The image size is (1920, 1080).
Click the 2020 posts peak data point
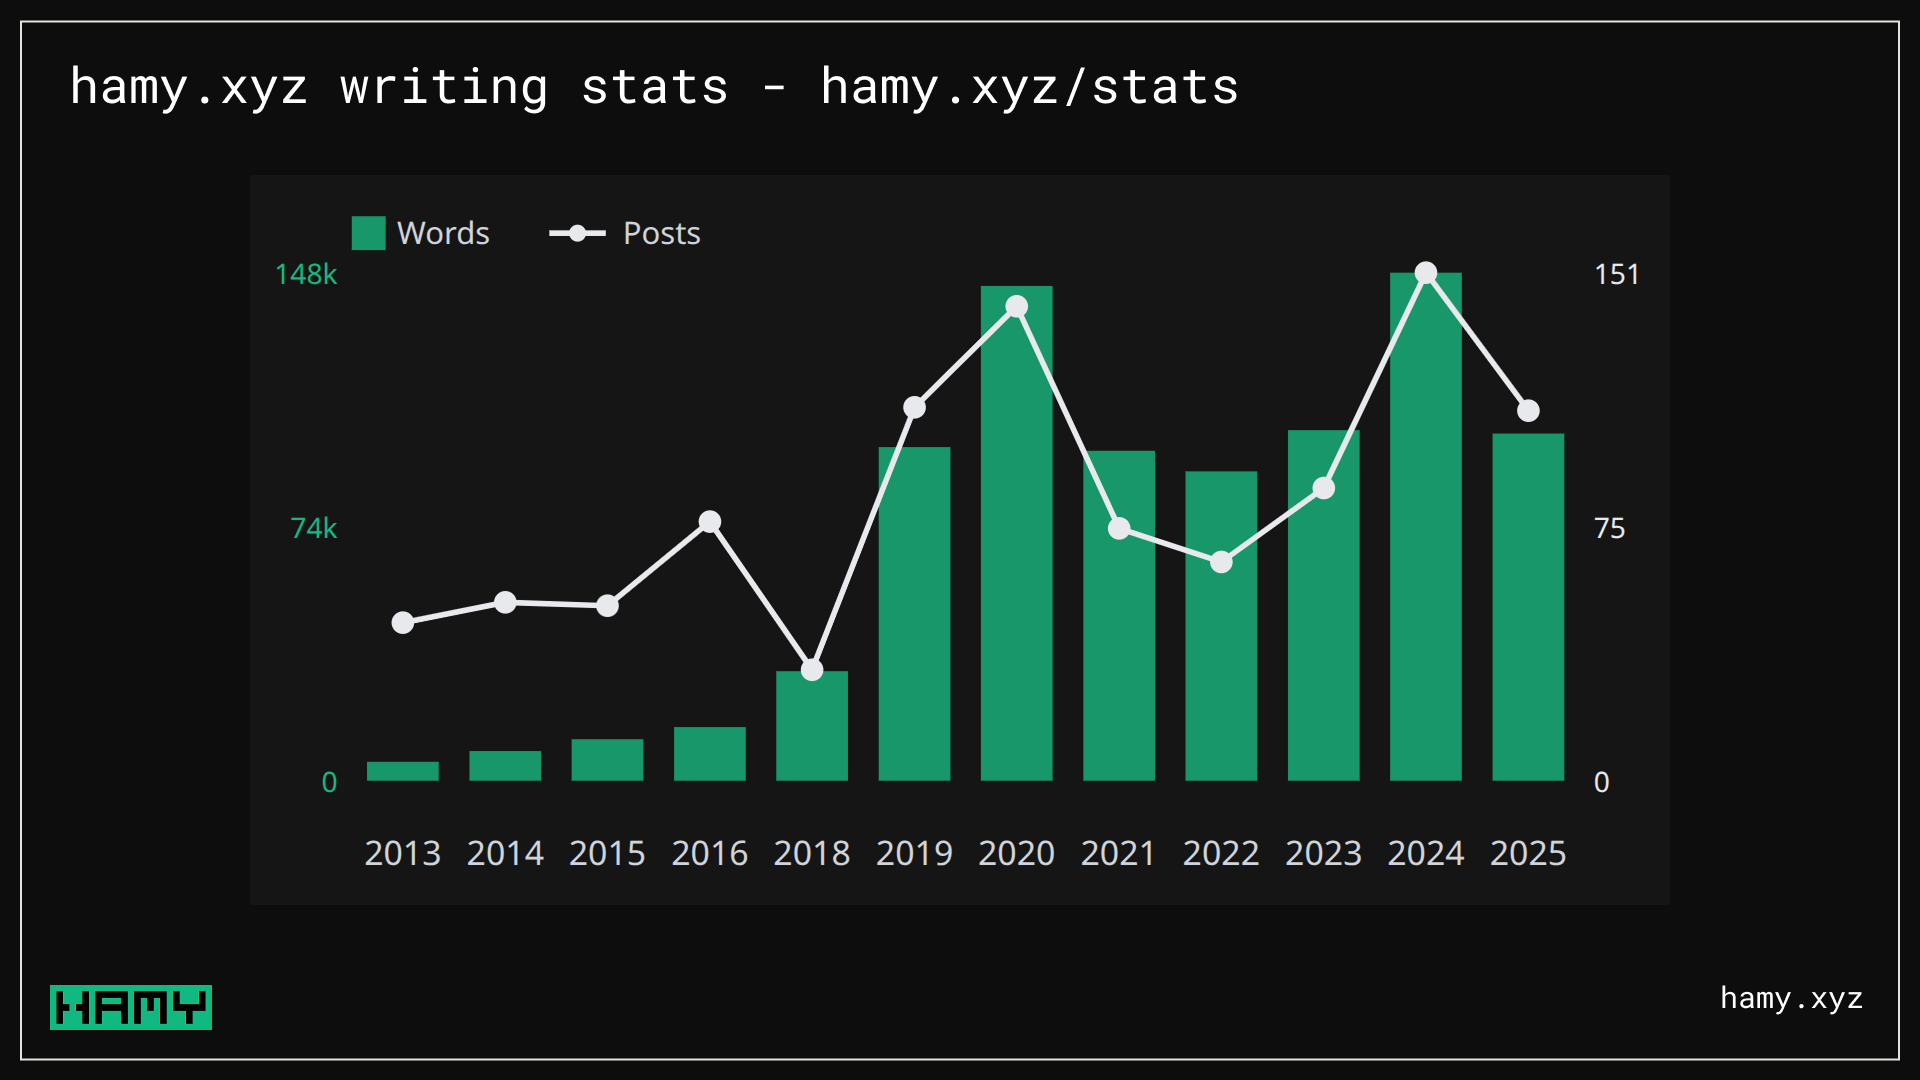(1016, 307)
